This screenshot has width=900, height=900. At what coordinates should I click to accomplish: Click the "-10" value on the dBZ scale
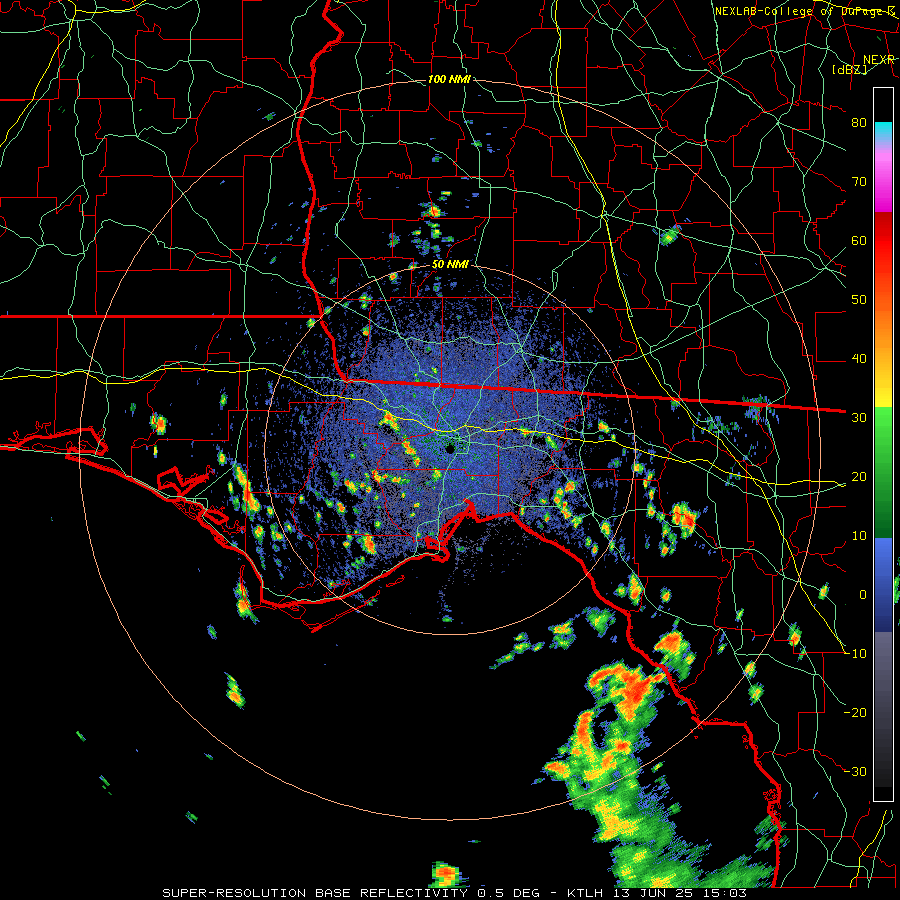click(x=855, y=654)
